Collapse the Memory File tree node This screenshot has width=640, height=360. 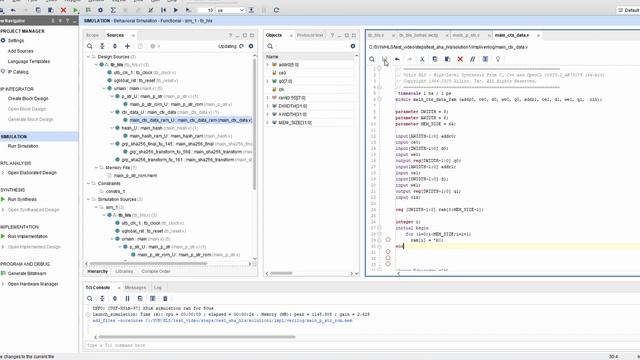click(97, 167)
